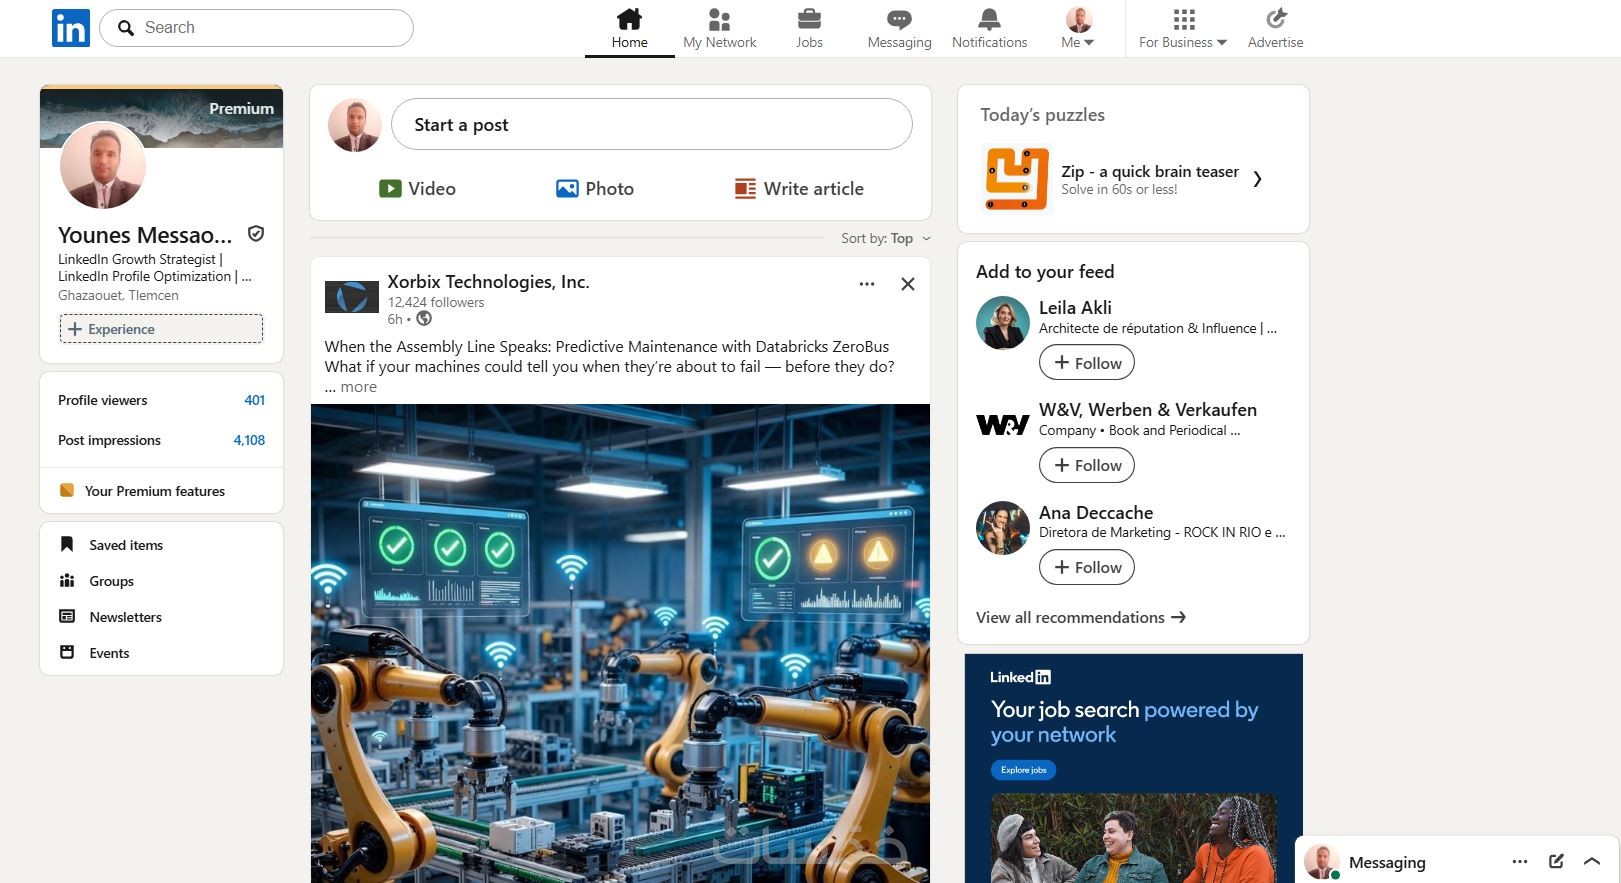Image resolution: width=1621 pixels, height=883 pixels.
Task: Open Xorbix Technologies, Inc. company page
Action: 488,282
